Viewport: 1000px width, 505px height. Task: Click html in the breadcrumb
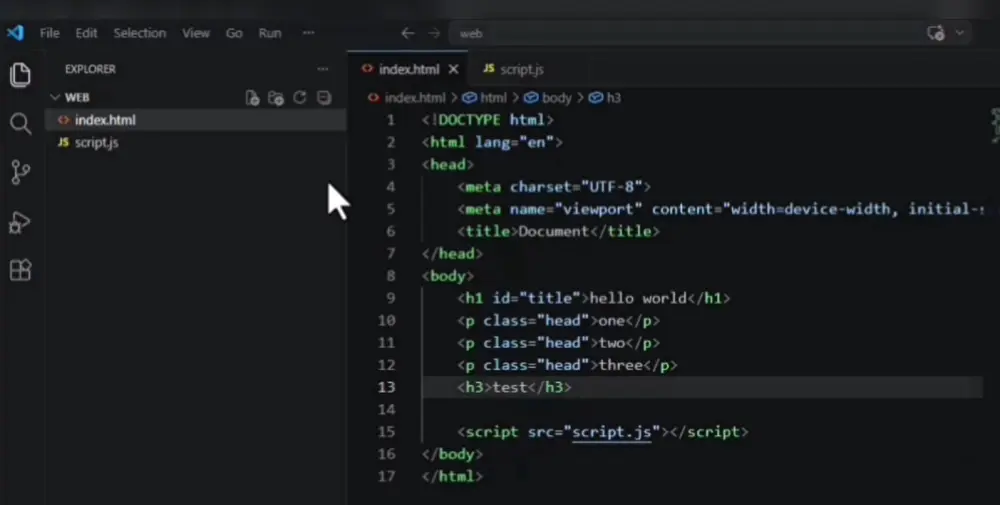pyautogui.click(x=493, y=98)
